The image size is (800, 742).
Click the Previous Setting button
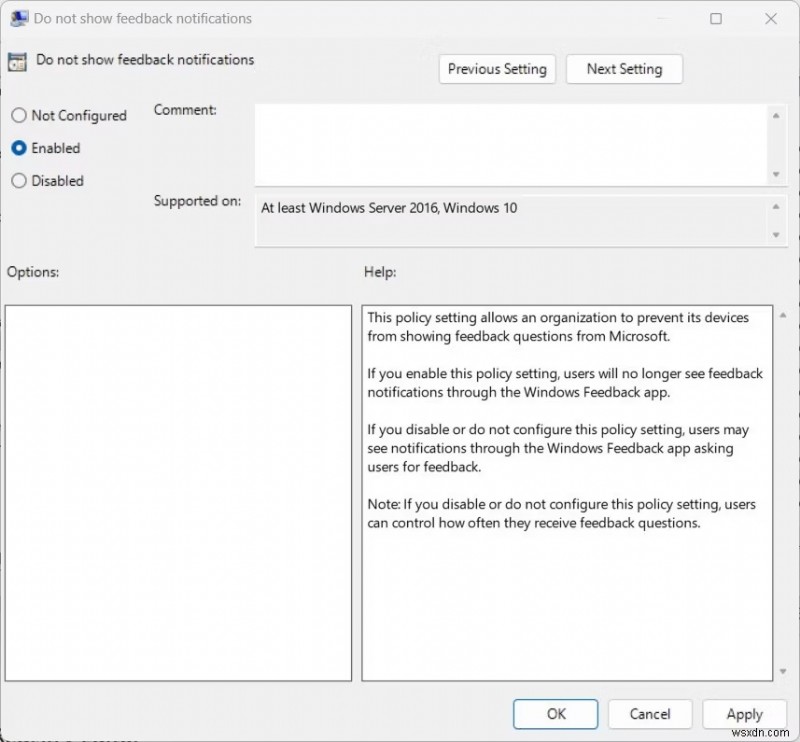[x=497, y=69]
